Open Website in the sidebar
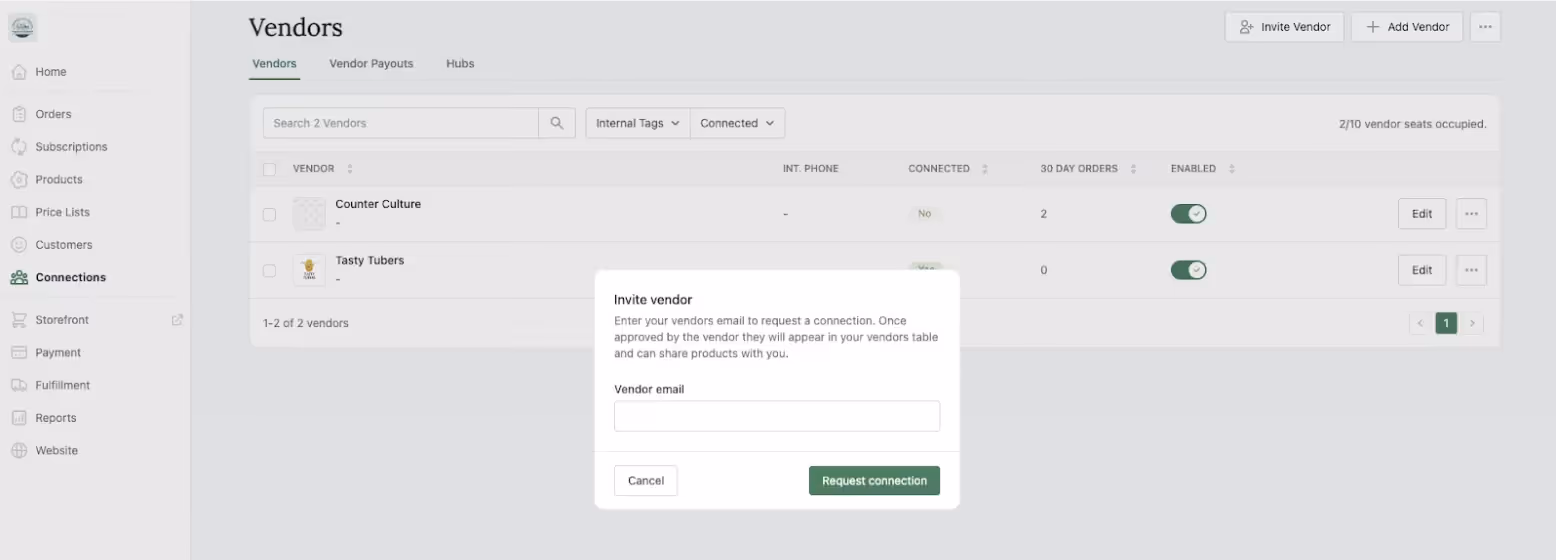The image size is (1556, 560). coord(57,451)
